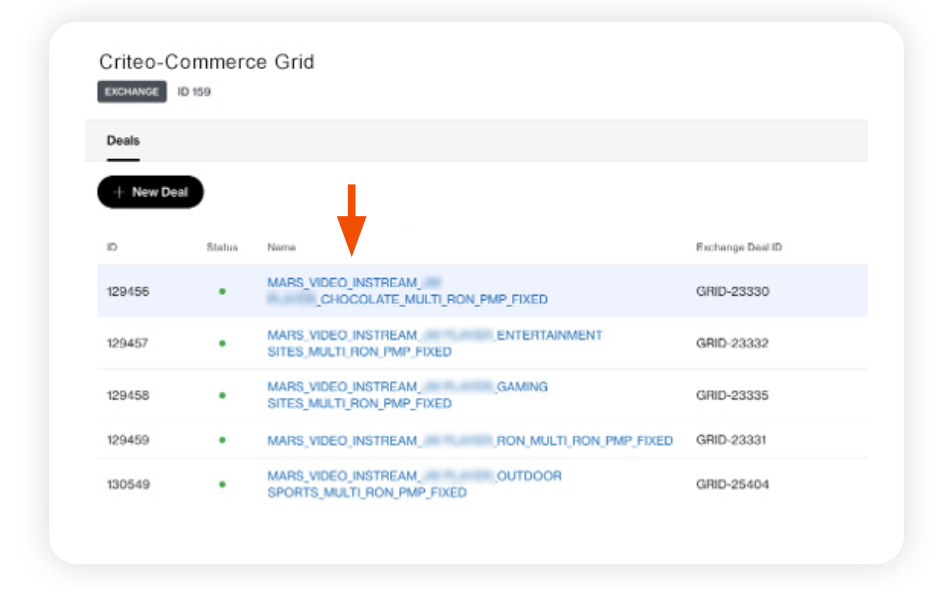
Task: Select exchange deal ID GRID-25404 cell
Action: [732, 484]
